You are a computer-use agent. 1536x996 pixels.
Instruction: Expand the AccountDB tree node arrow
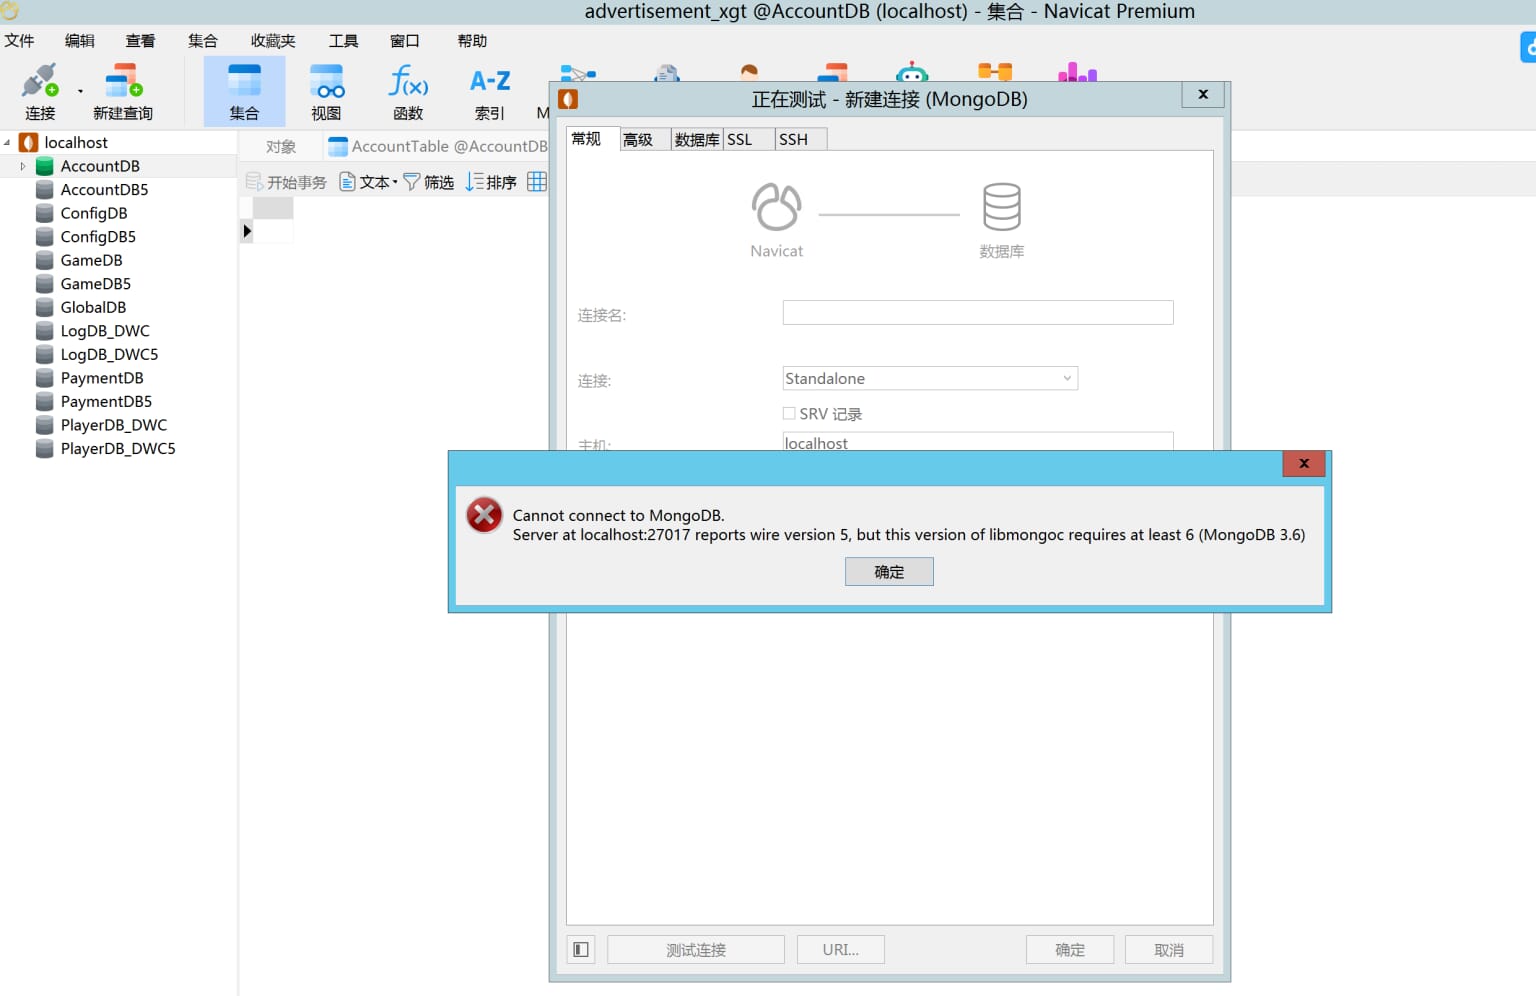point(23,167)
